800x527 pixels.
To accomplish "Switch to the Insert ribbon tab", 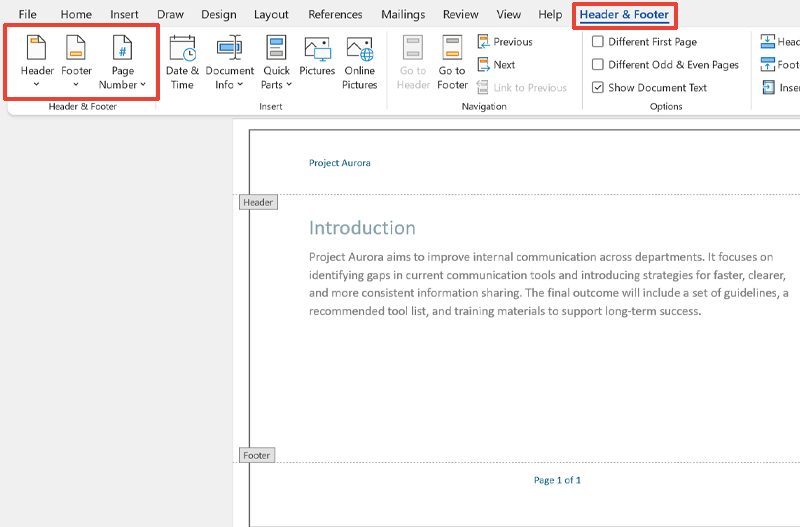I will (x=124, y=15).
